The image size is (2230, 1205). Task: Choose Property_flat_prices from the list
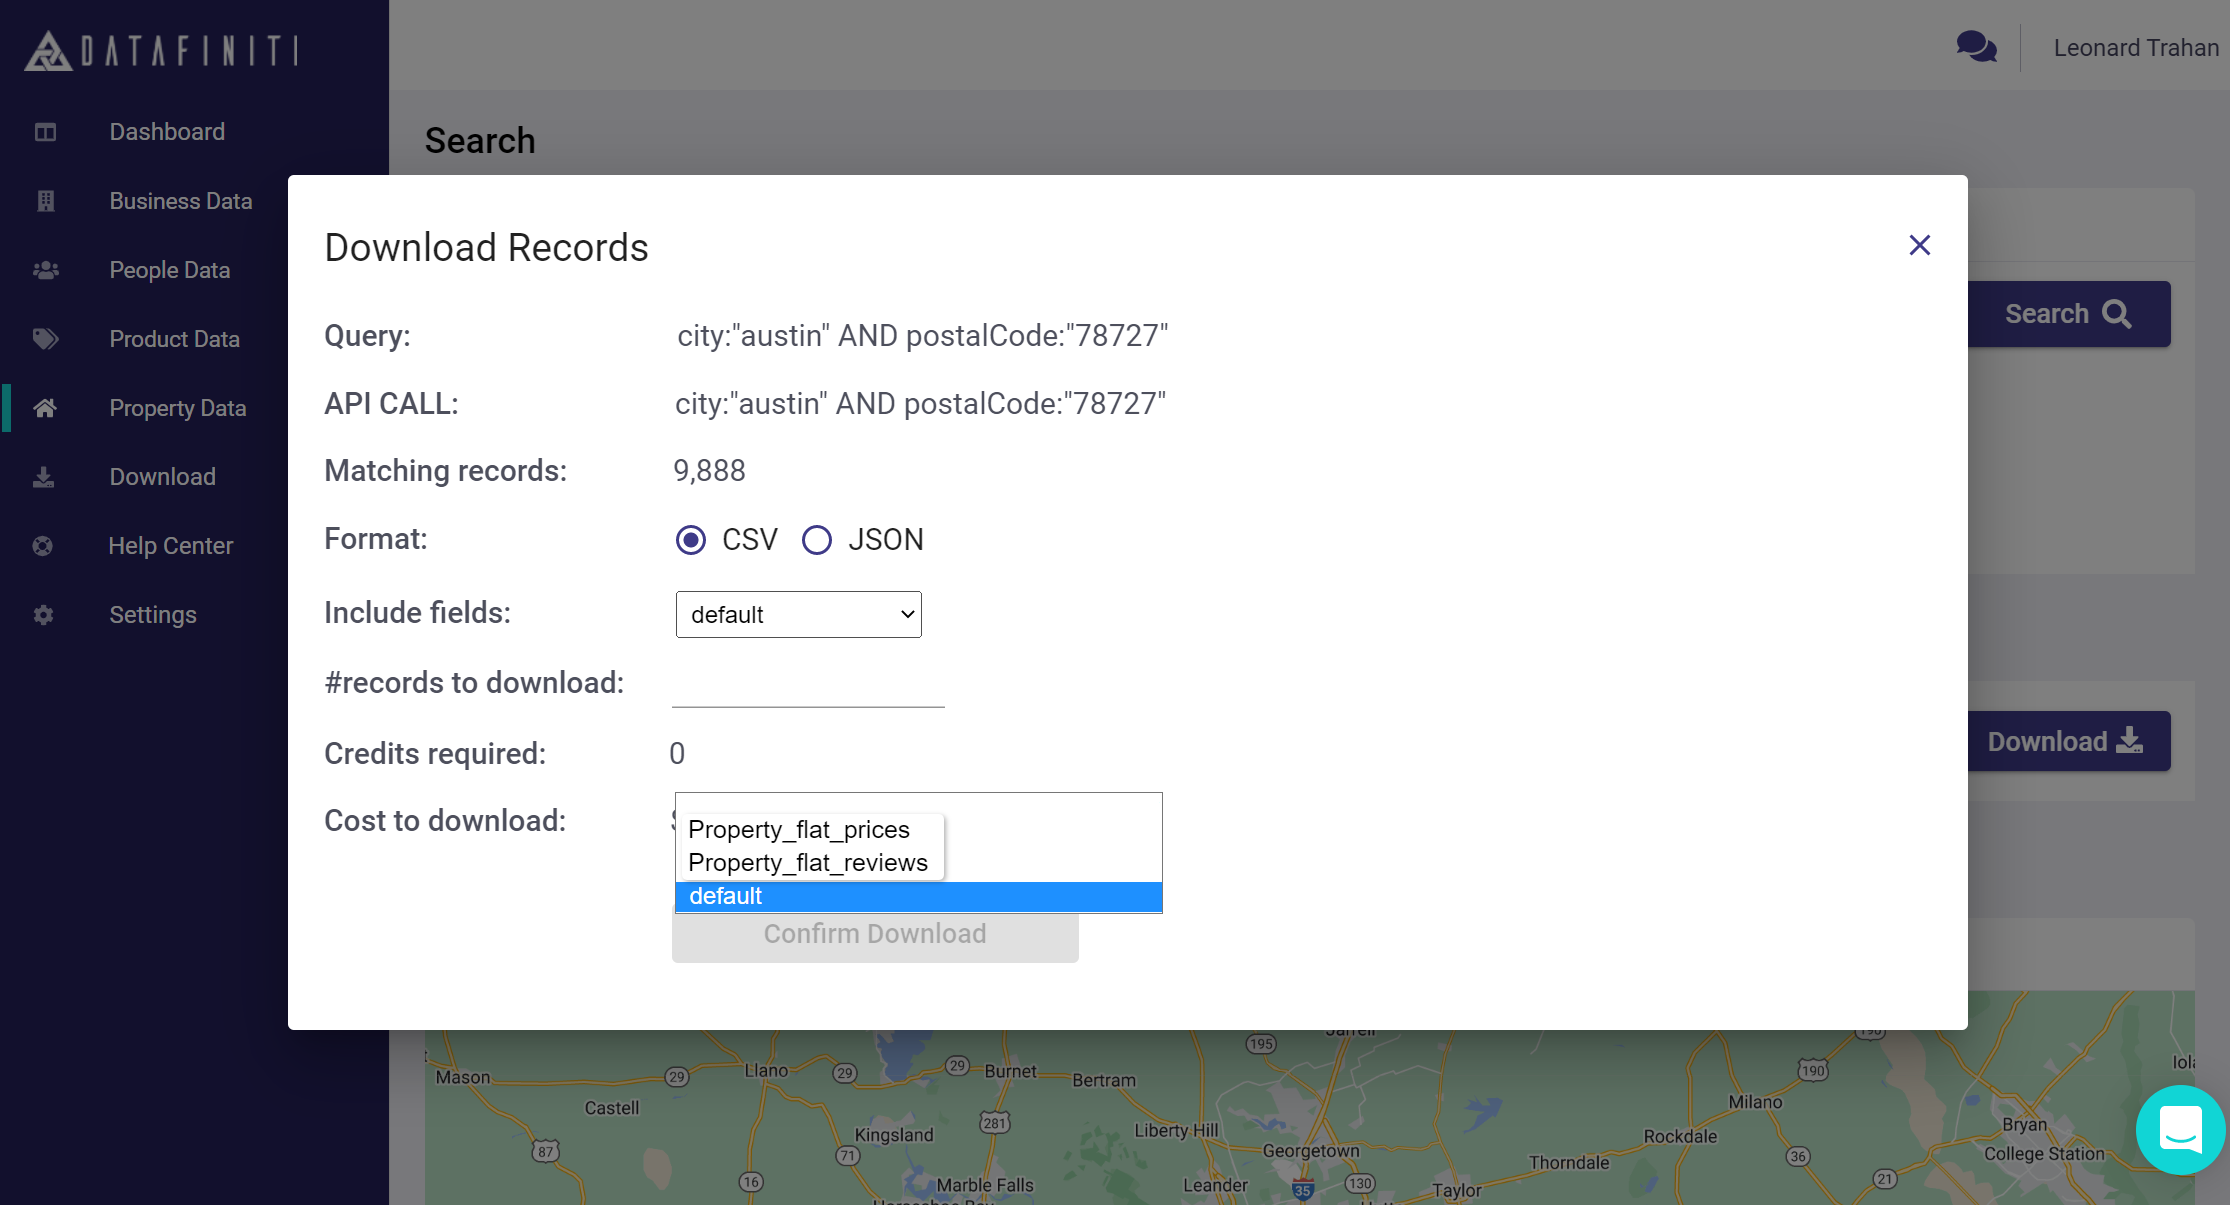799,830
